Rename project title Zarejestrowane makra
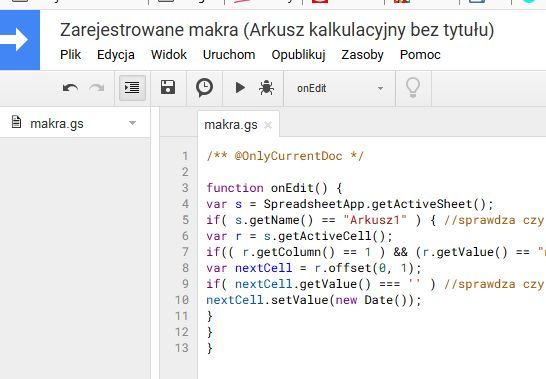Viewport: 546px width, 379px height. pyautogui.click(x=277, y=30)
